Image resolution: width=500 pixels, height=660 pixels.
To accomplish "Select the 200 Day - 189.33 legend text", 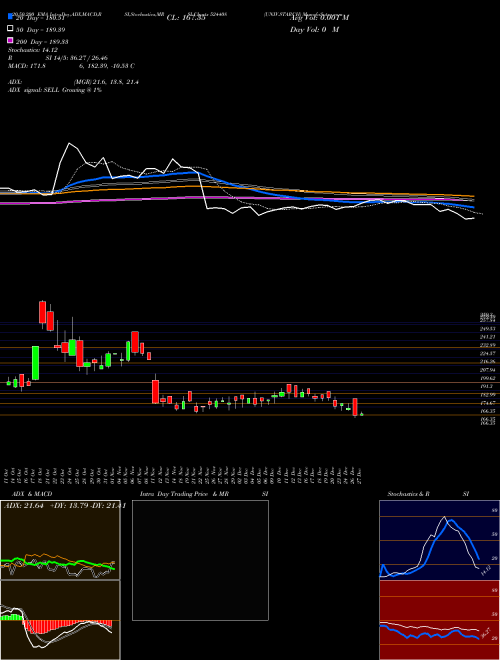I will (42, 42).
